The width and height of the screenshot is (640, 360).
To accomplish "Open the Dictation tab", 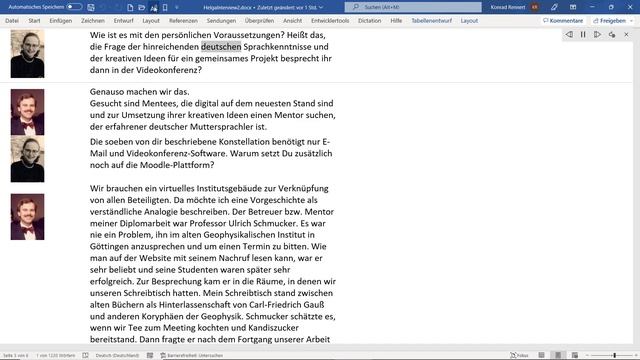I will pyautogui.click(x=369, y=20).
